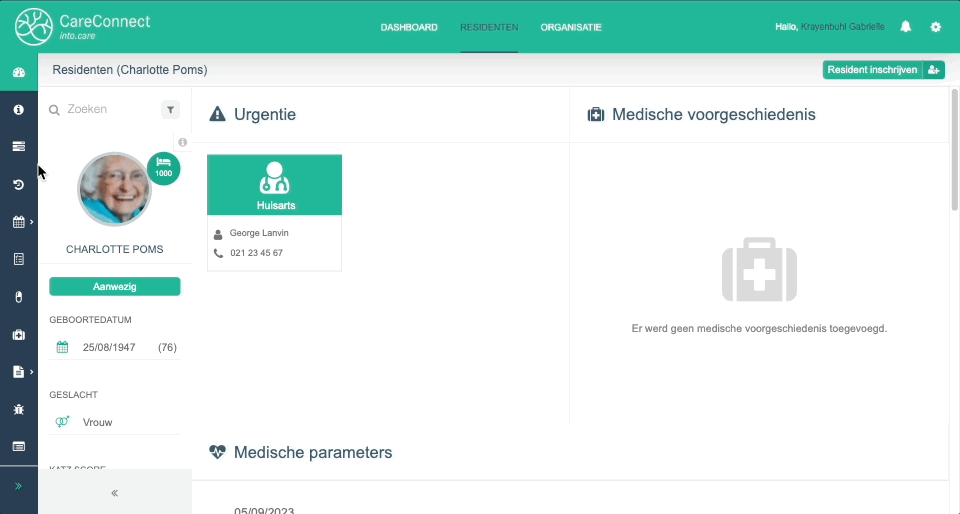Click the filter funnel beside search

tap(170, 110)
